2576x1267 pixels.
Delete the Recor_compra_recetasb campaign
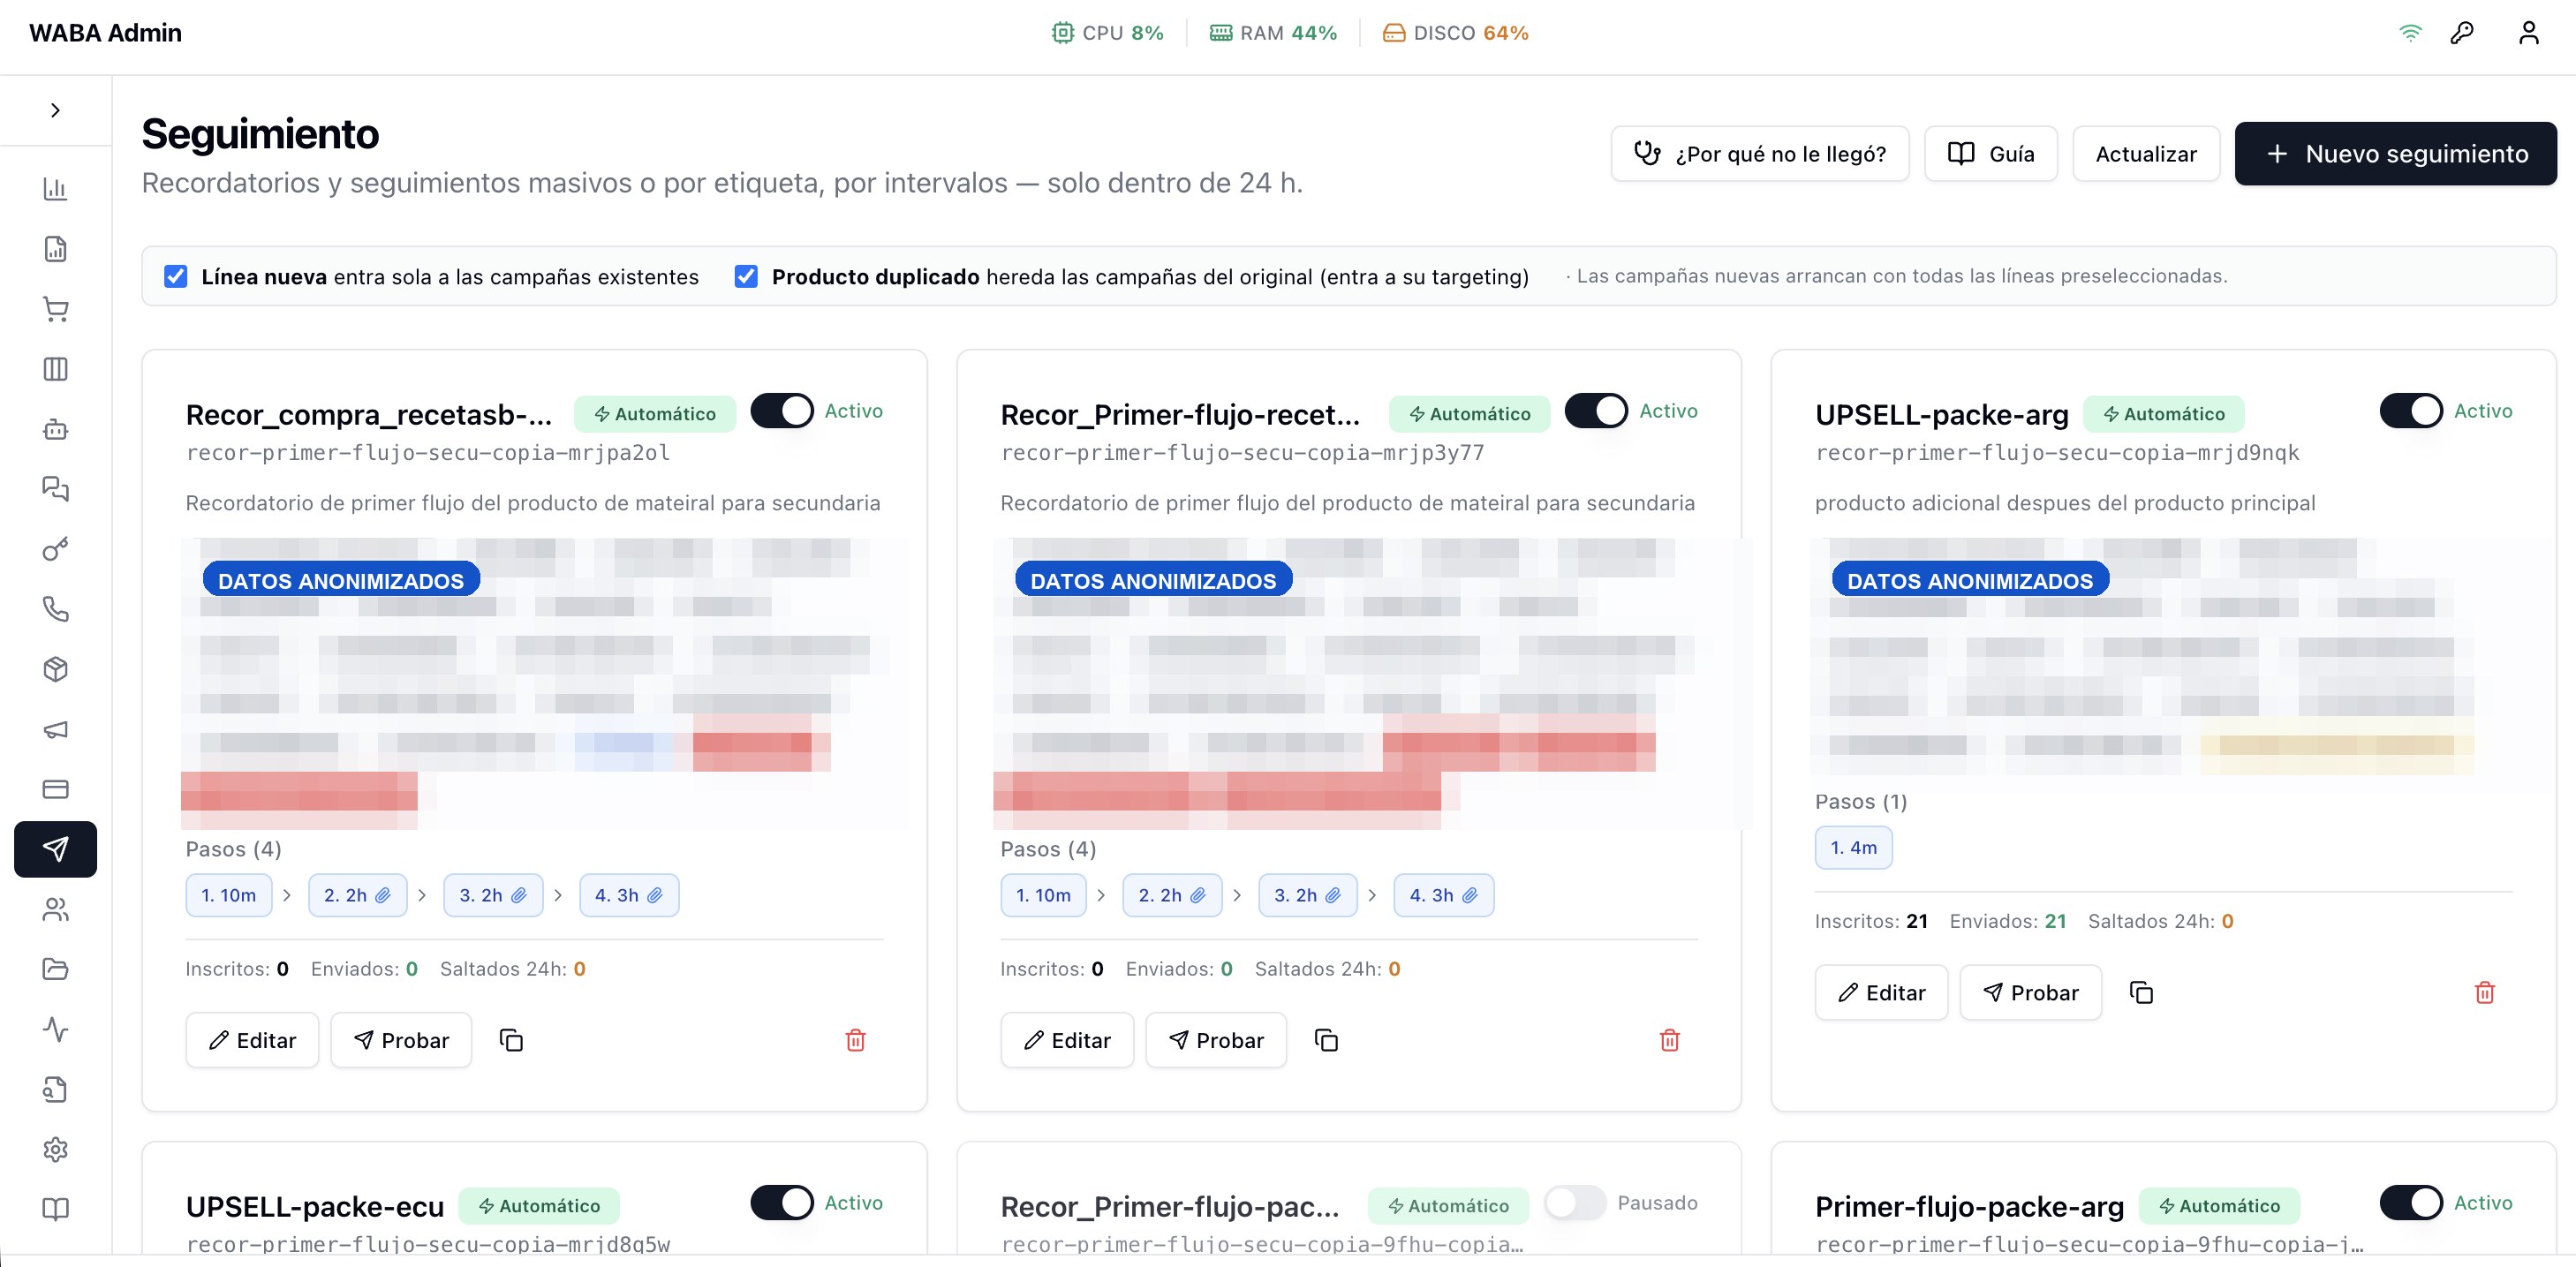pyautogui.click(x=855, y=1040)
